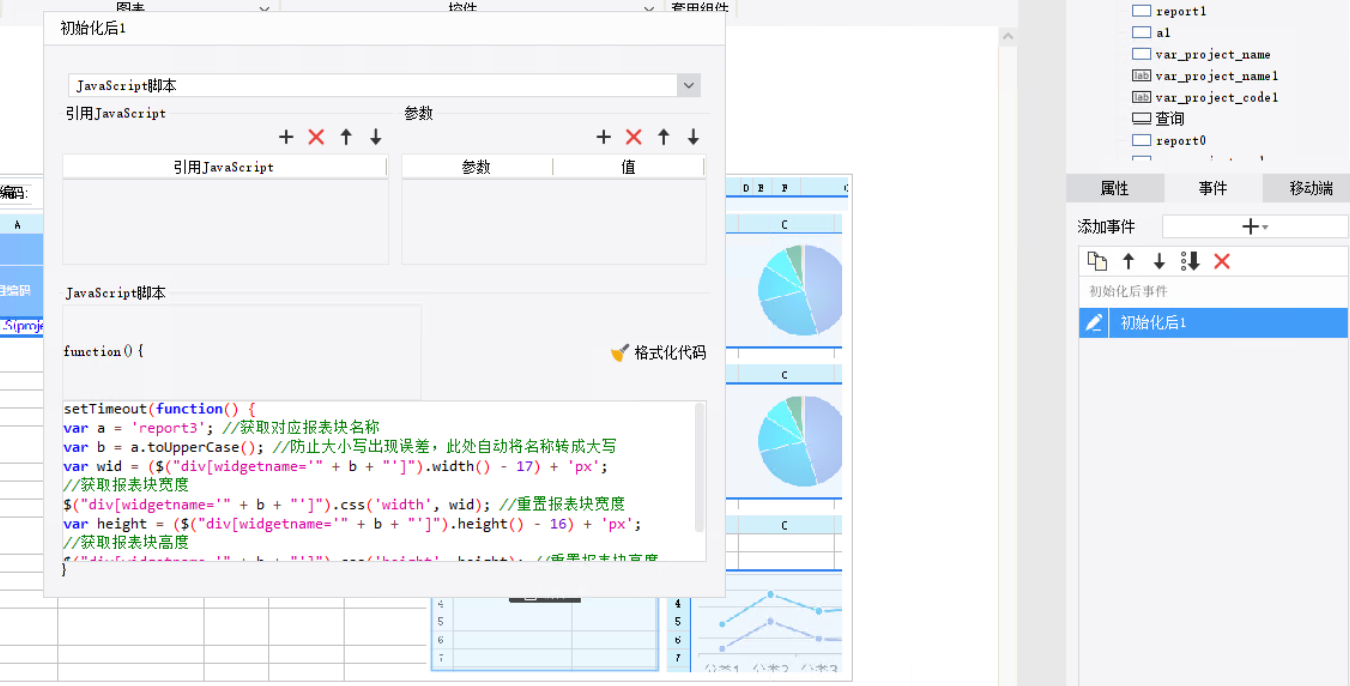Select the 查询 button node in the tree
This screenshot has width=1350, height=686.
(x=1170, y=118)
